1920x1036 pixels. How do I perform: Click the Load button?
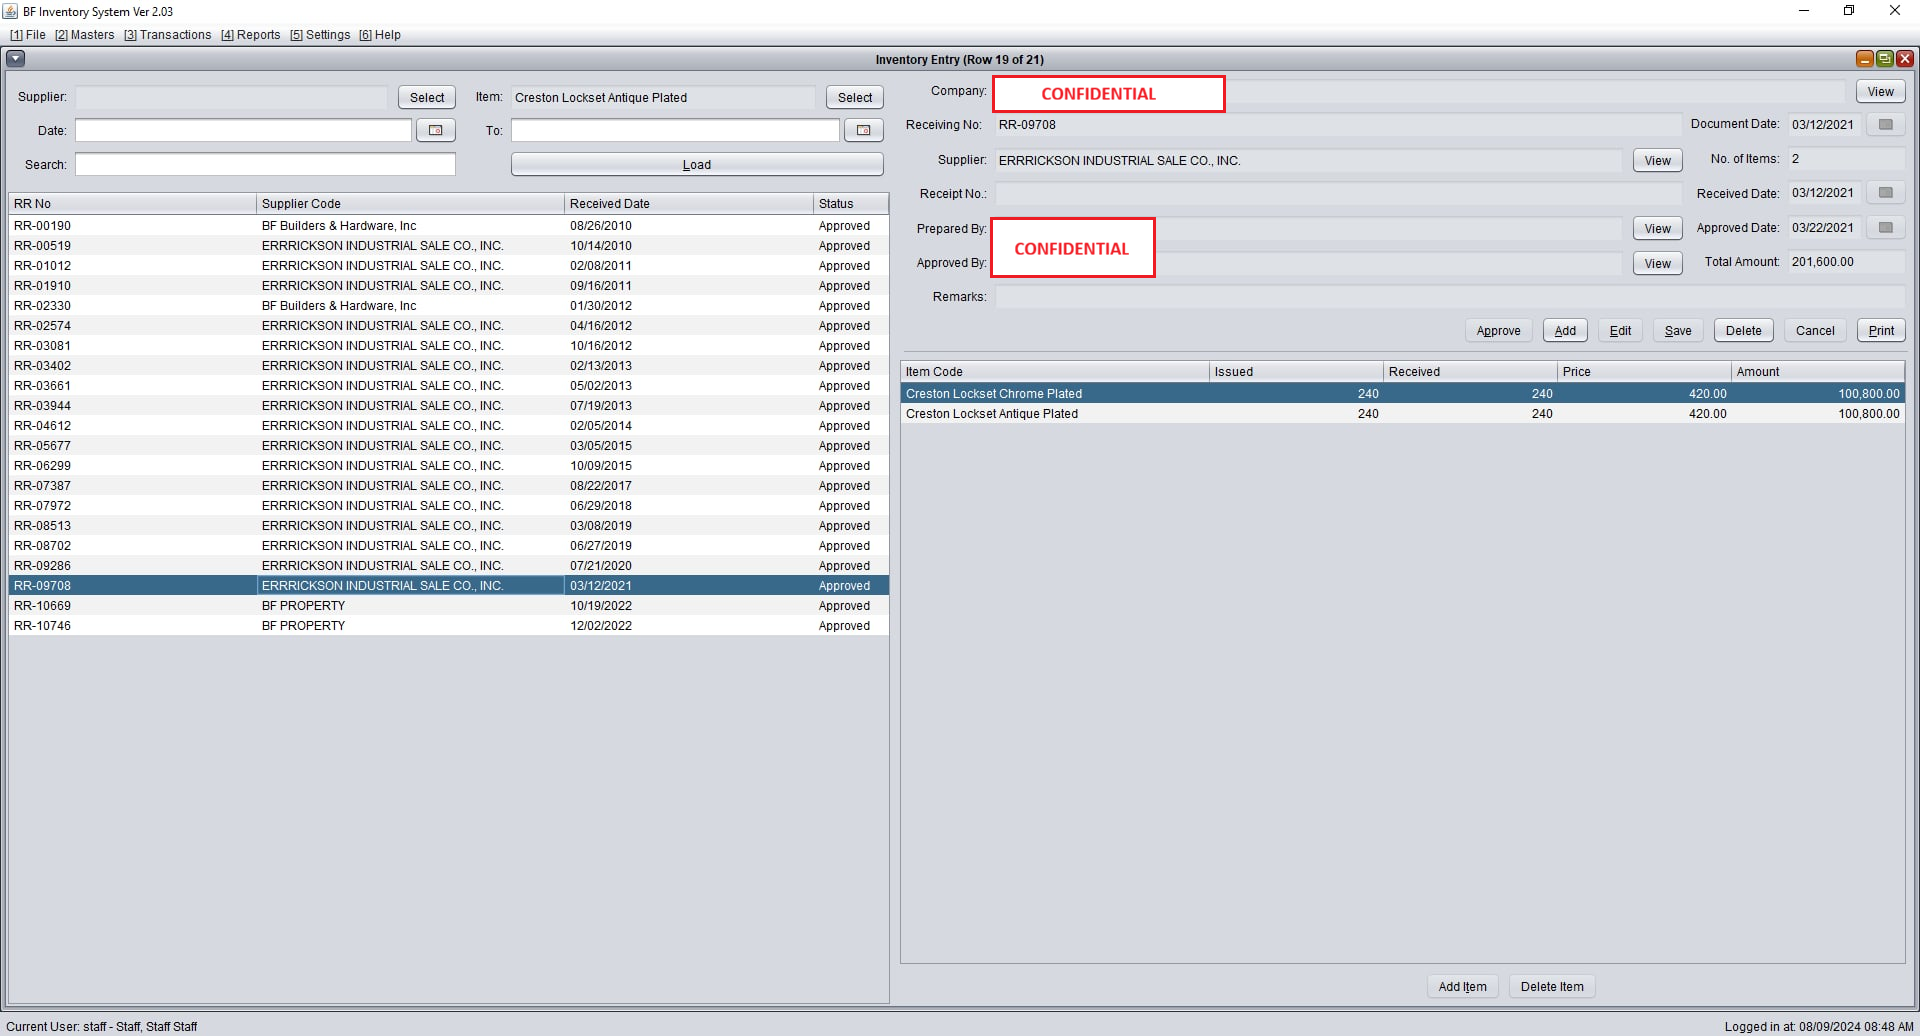tap(697, 164)
